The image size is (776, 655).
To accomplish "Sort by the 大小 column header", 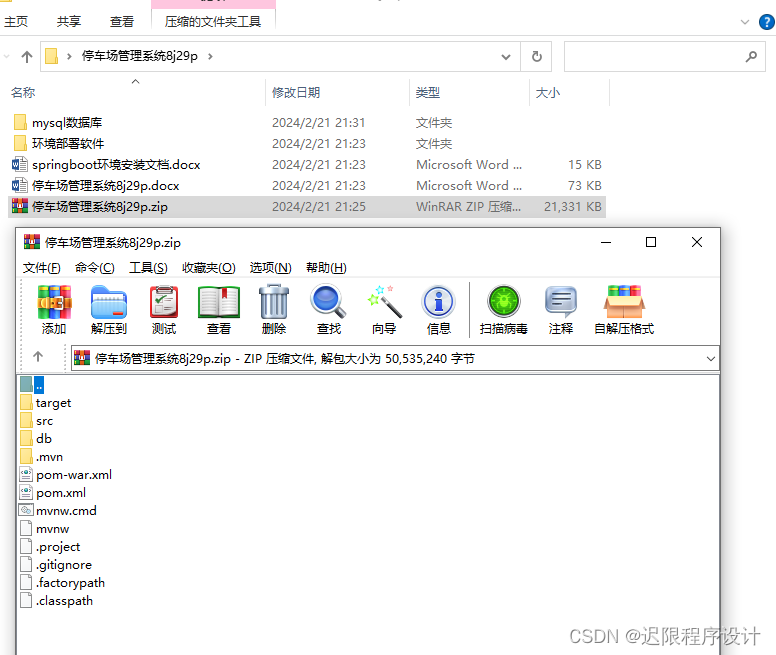I will 548,93.
